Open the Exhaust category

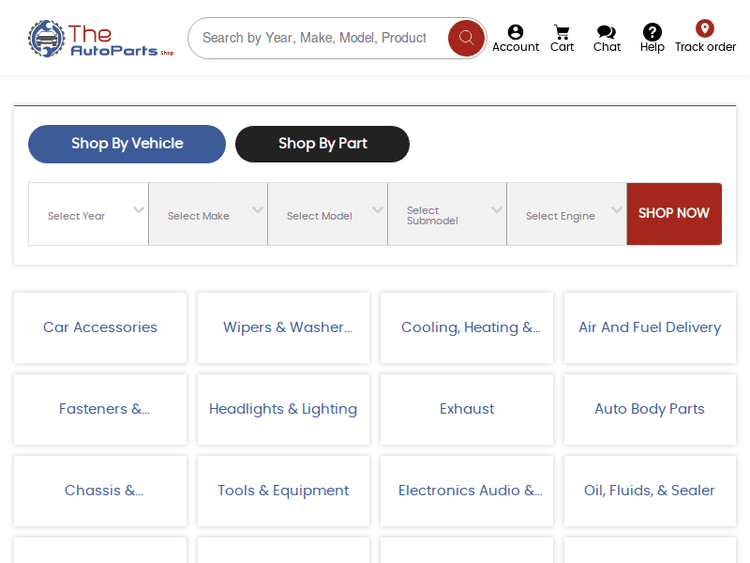(467, 409)
